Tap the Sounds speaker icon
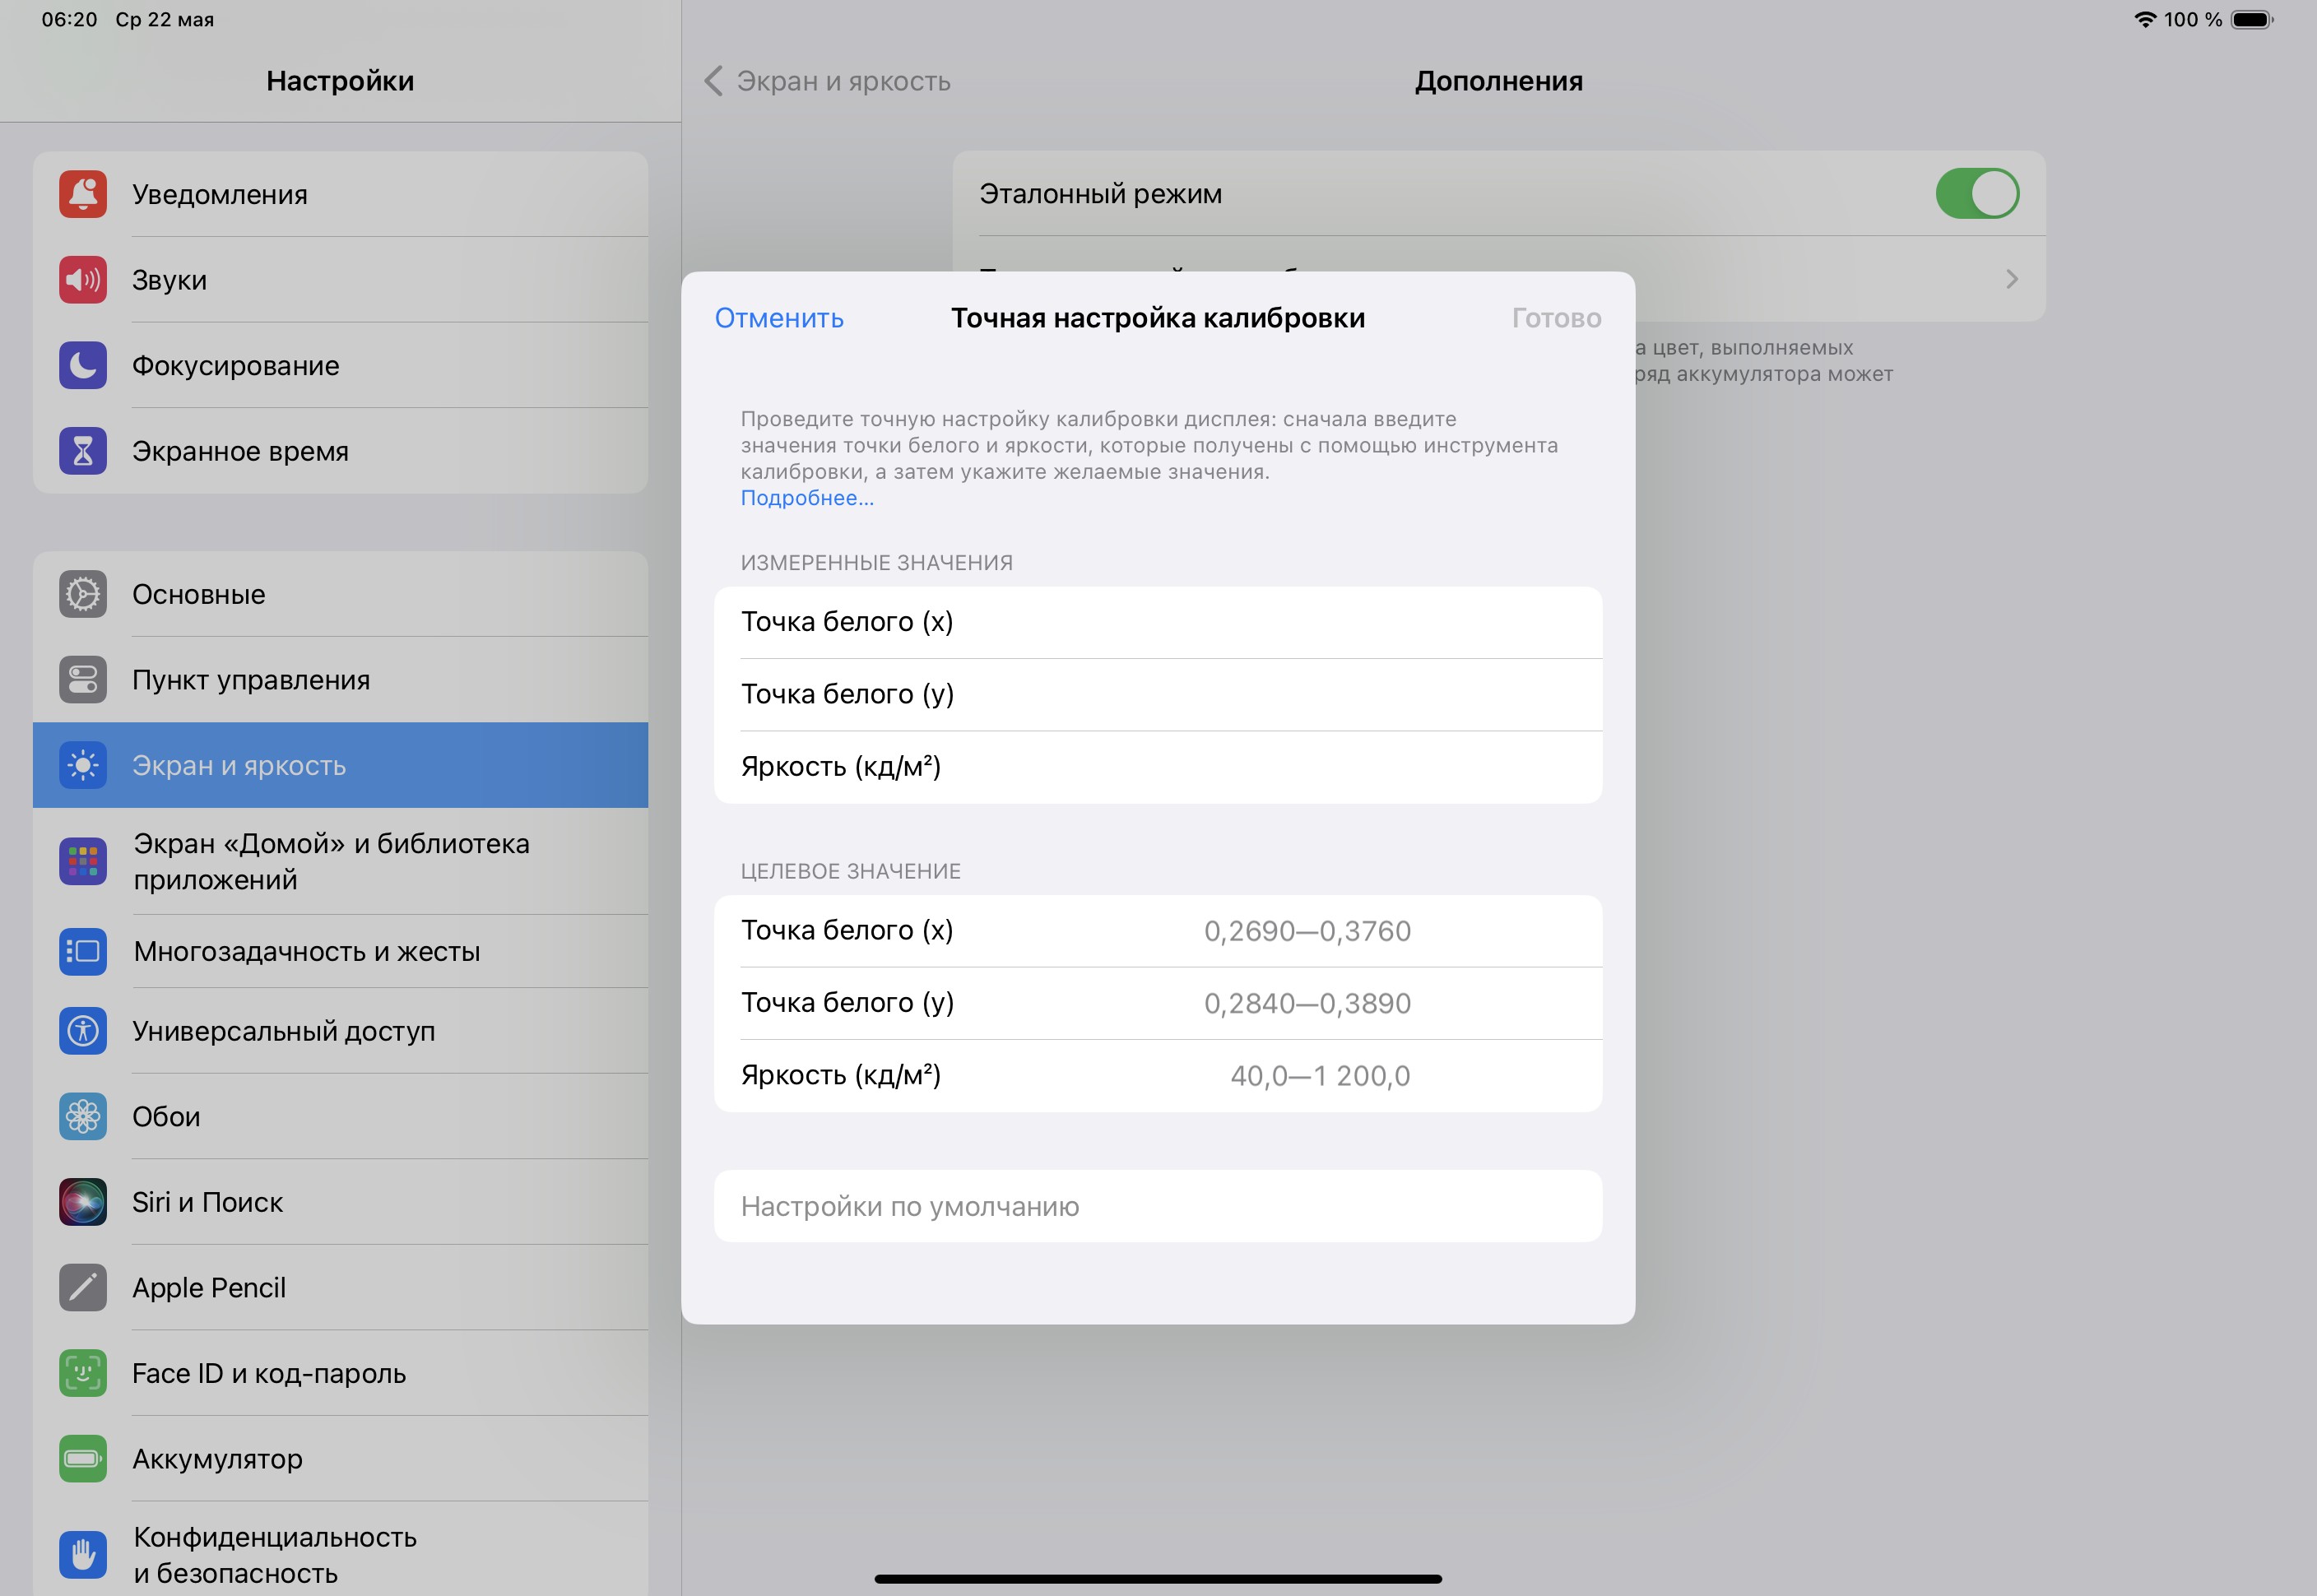Image resolution: width=2317 pixels, height=1596 pixels. 83,280
